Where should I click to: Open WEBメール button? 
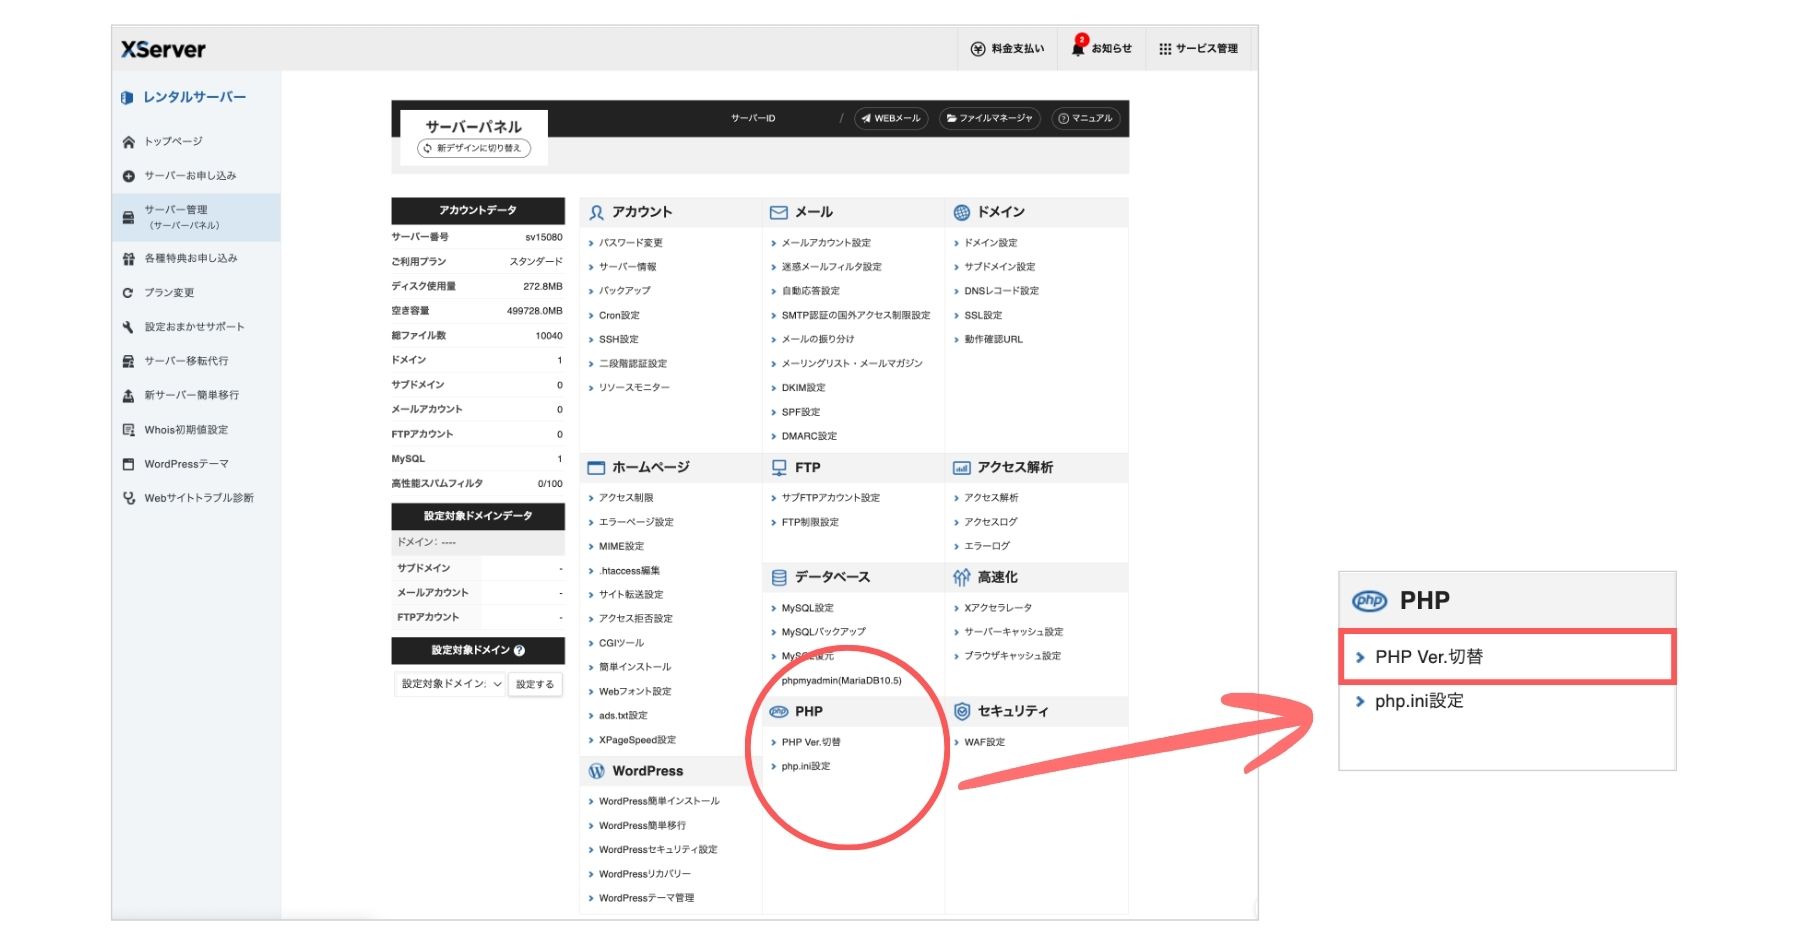tap(891, 118)
